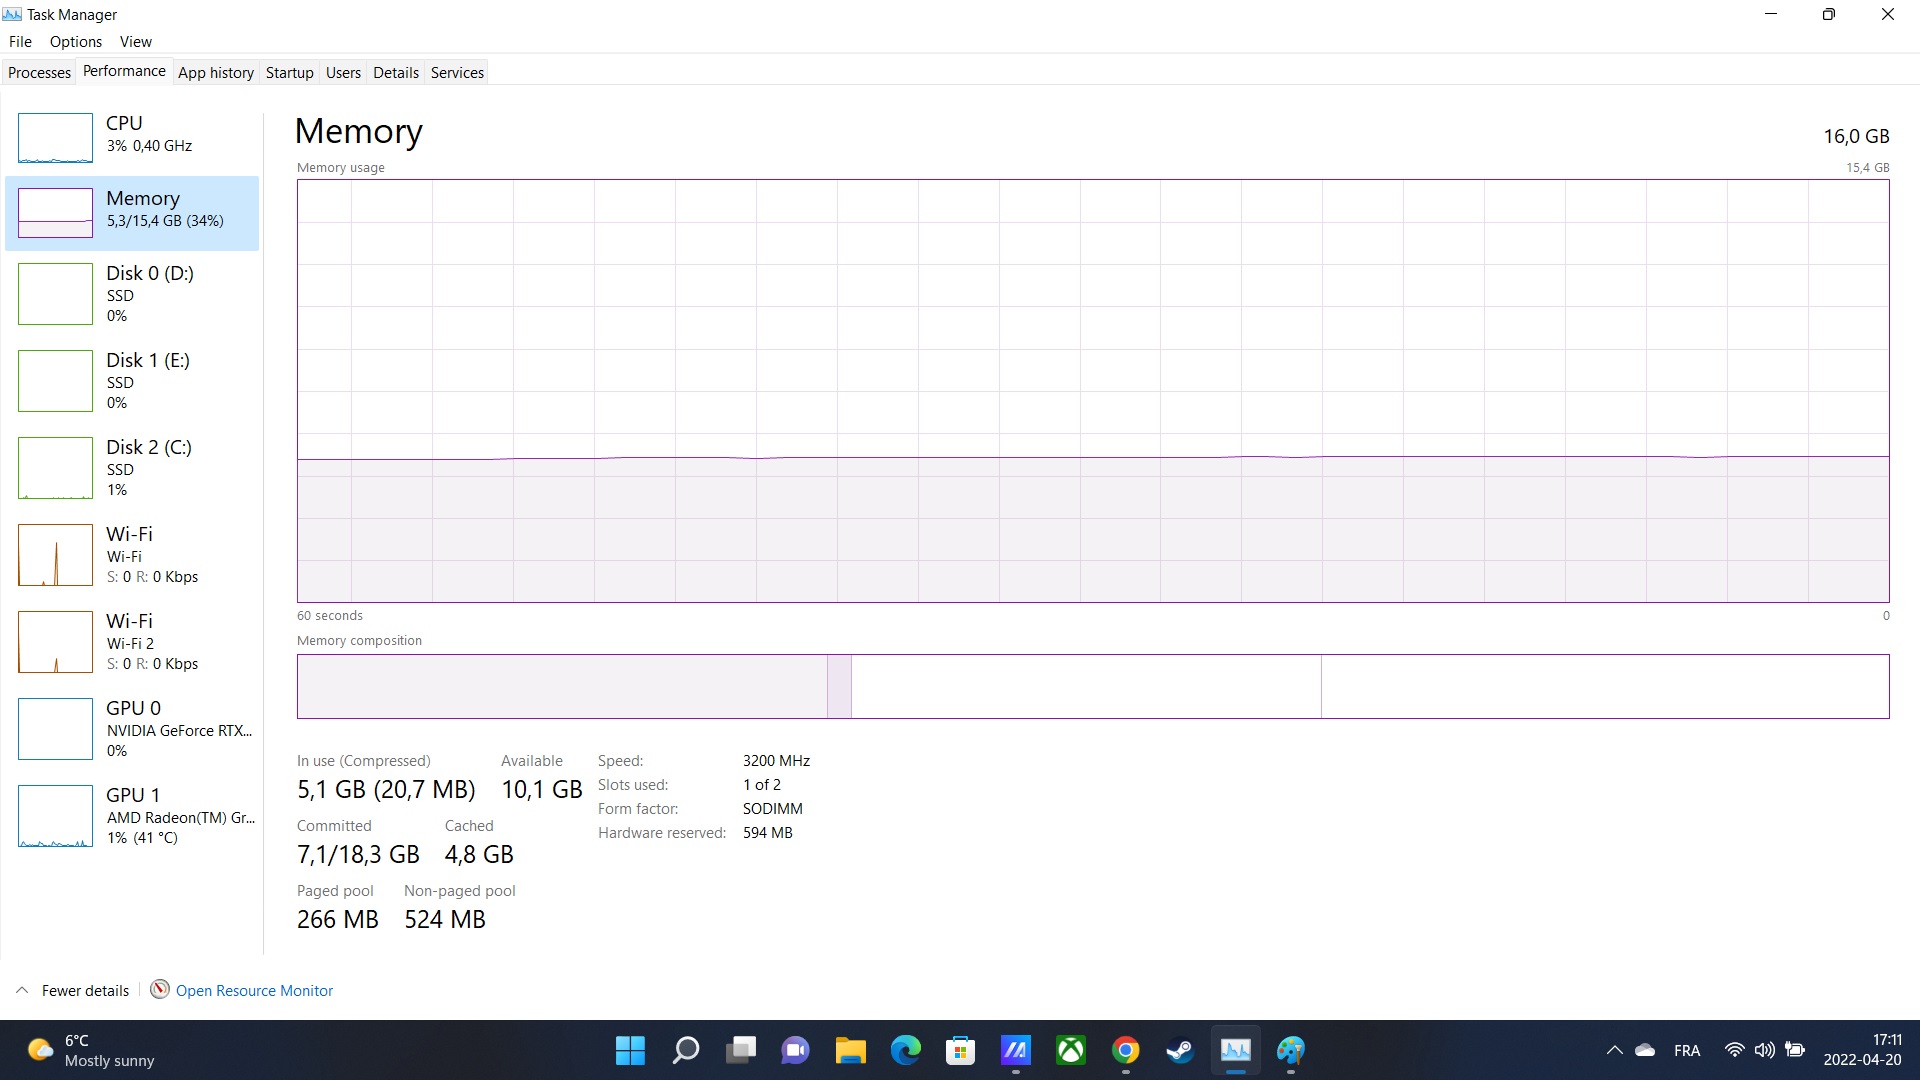This screenshot has height=1080, width=1920.
Task: Click the Windows Start button
Action: 630,1050
